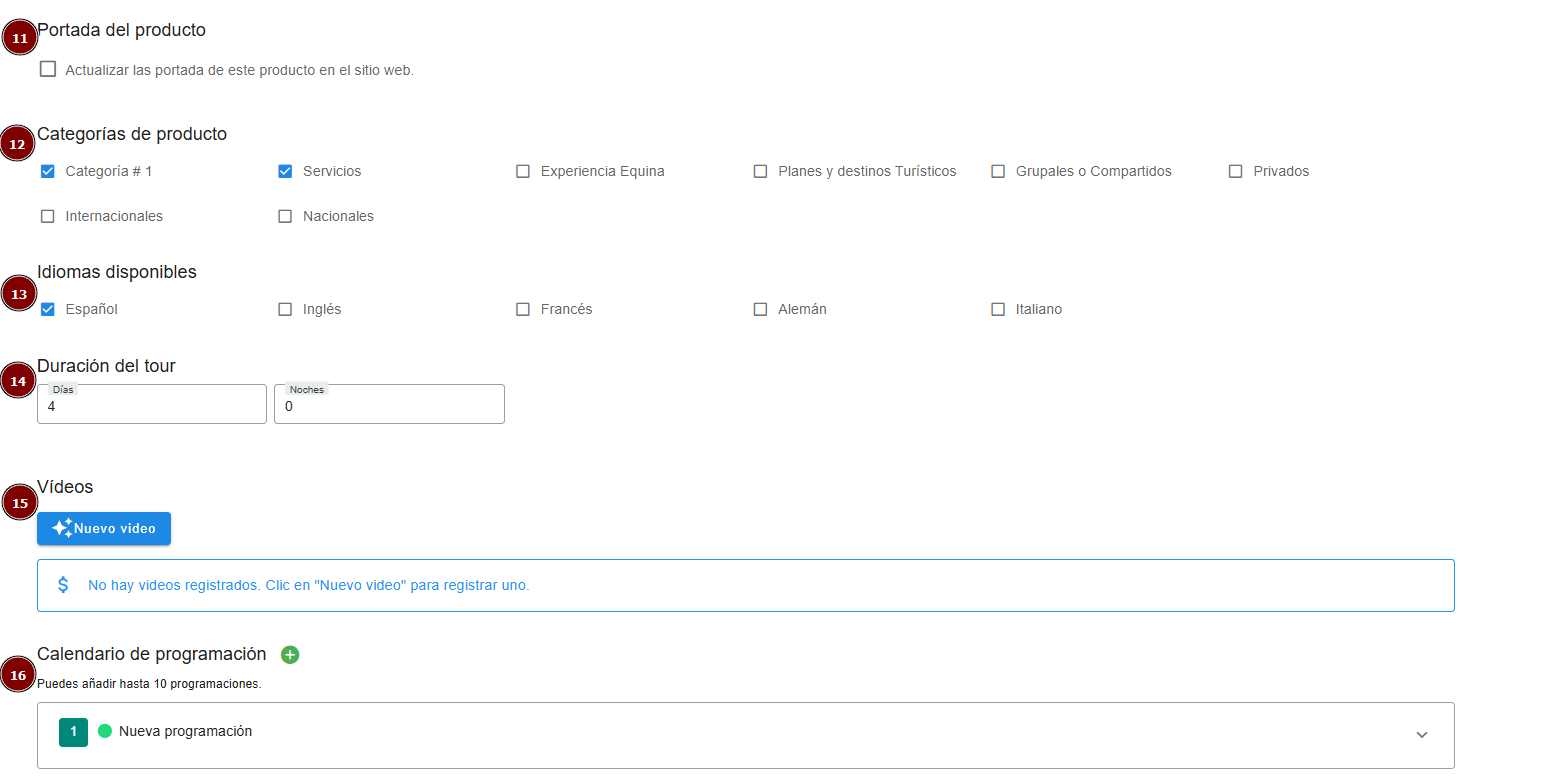This screenshot has height=782, width=1559.
Task: Tick the Inglés language checkbox
Action: click(285, 310)
